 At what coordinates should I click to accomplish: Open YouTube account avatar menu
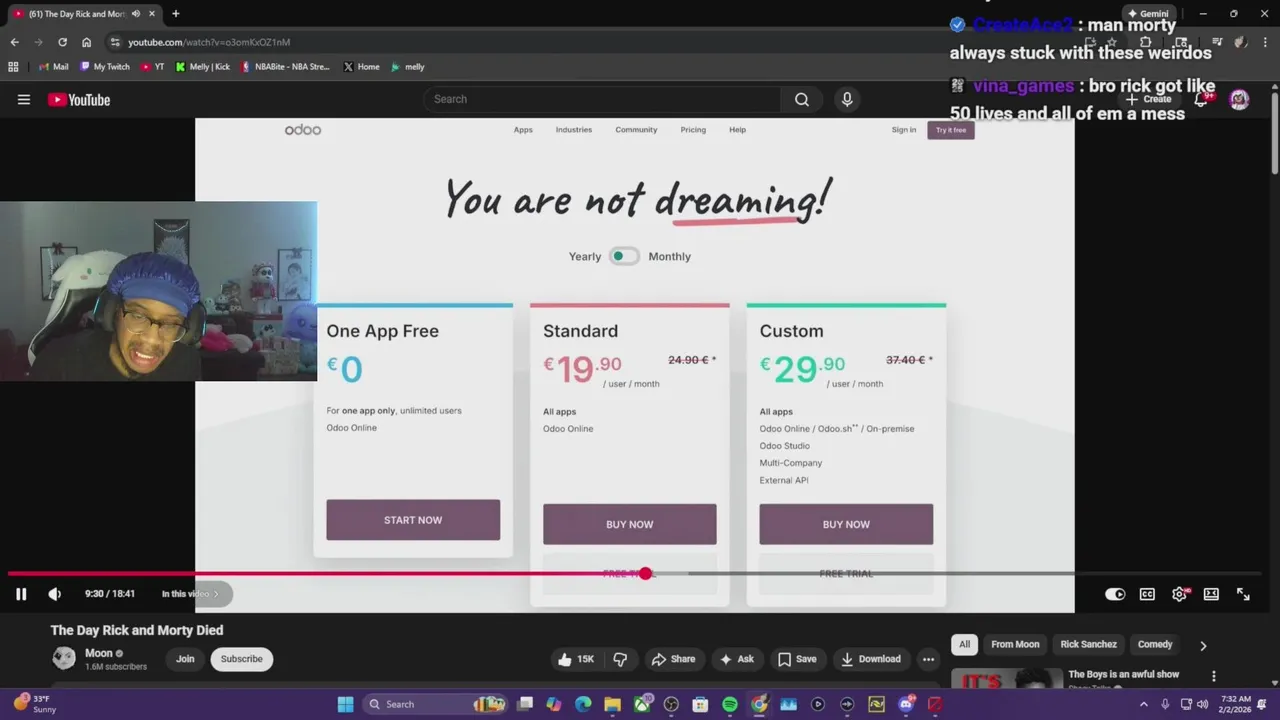pyautogui.click(x=1239, y=99)
